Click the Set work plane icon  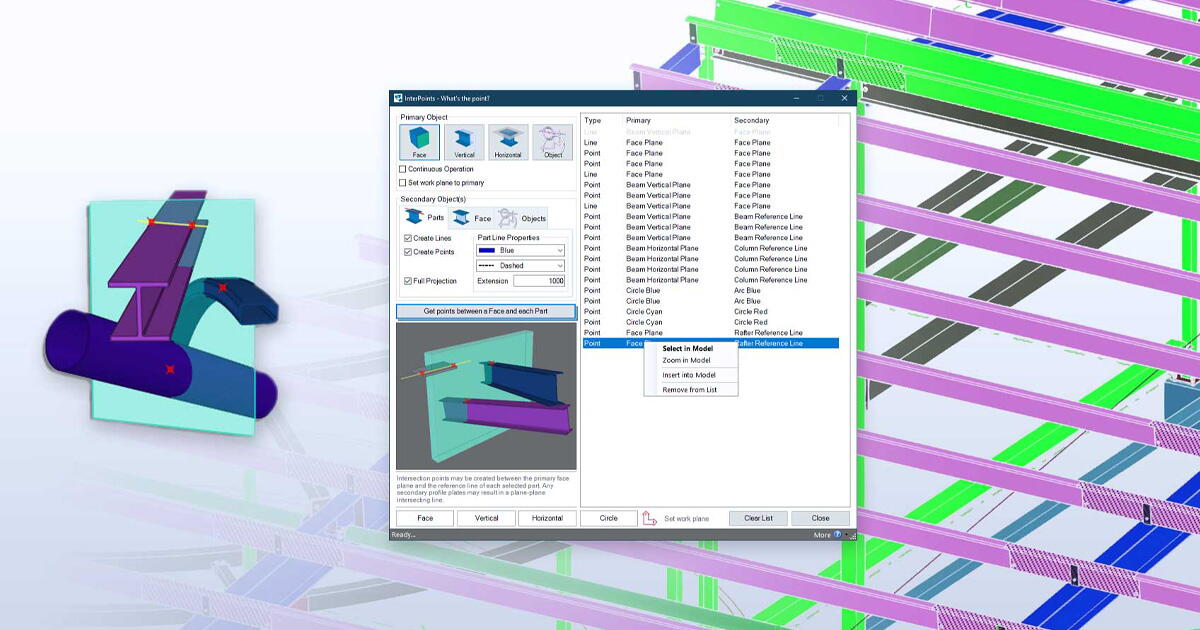[648, 517]
